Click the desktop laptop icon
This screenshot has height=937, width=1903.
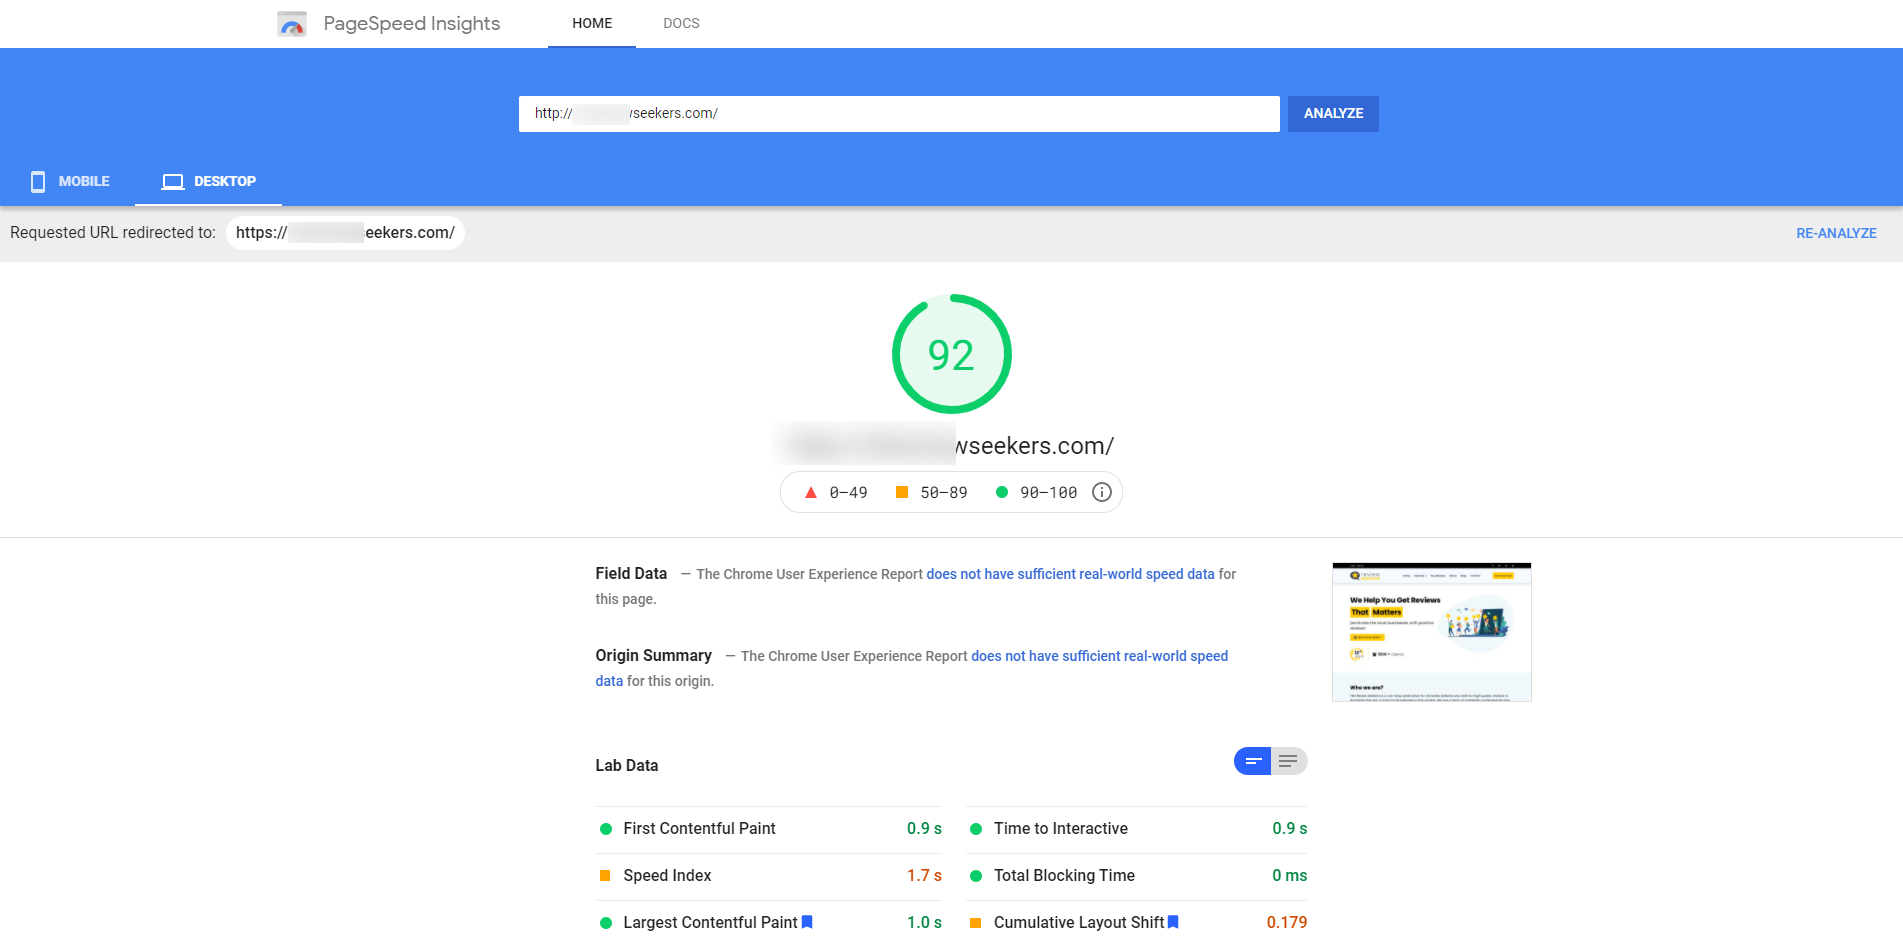[173, 181]
